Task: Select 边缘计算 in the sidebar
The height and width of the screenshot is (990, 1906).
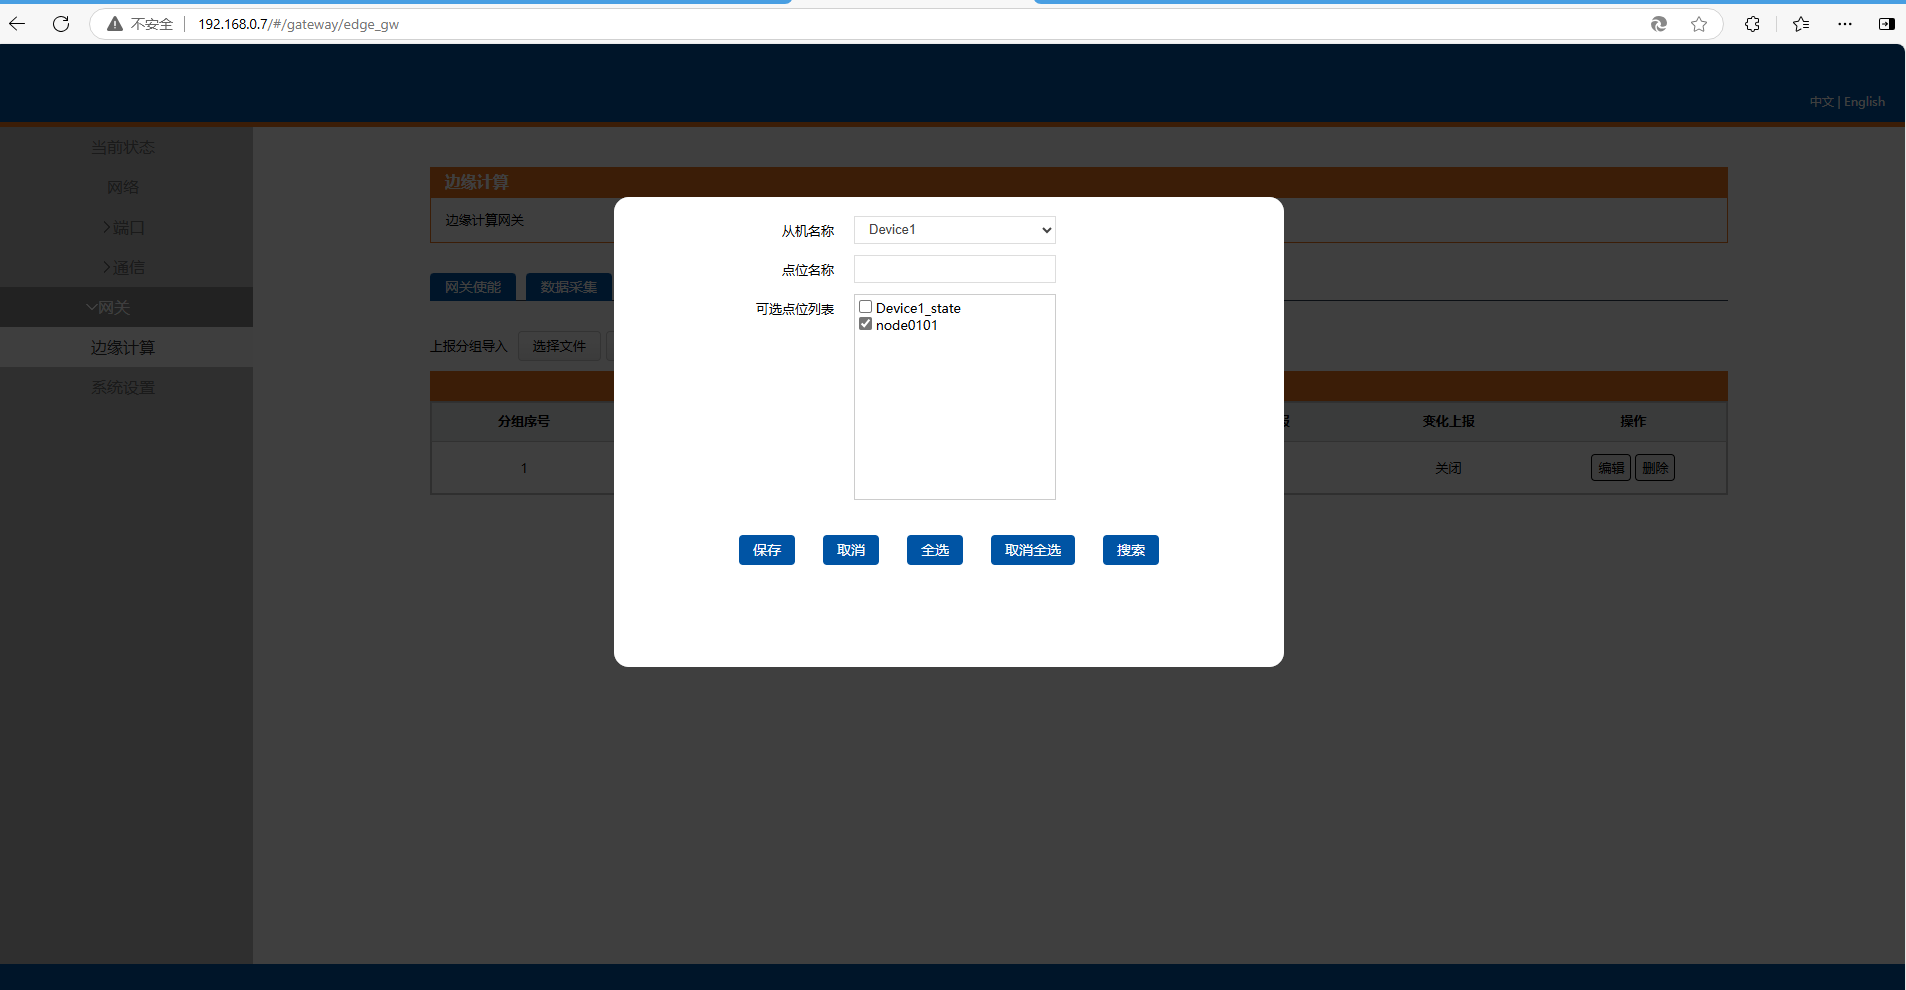Action: click(x=123, y=347)
